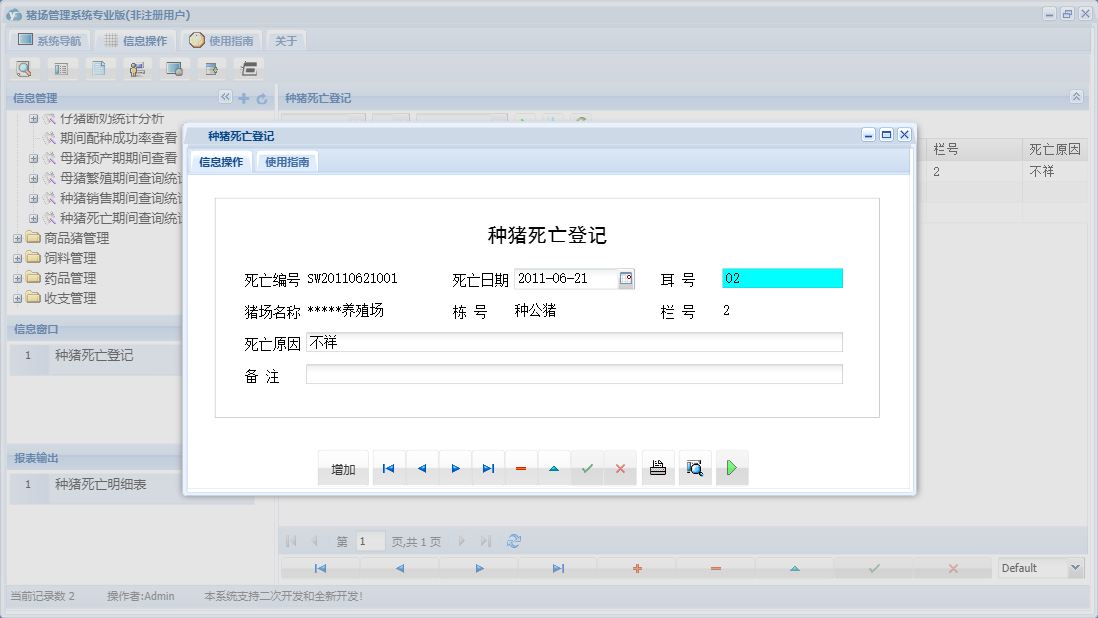Confirm with green checkmark in dialog
This screenshot has height=618, width=1098.
click(x=587, y=468)
